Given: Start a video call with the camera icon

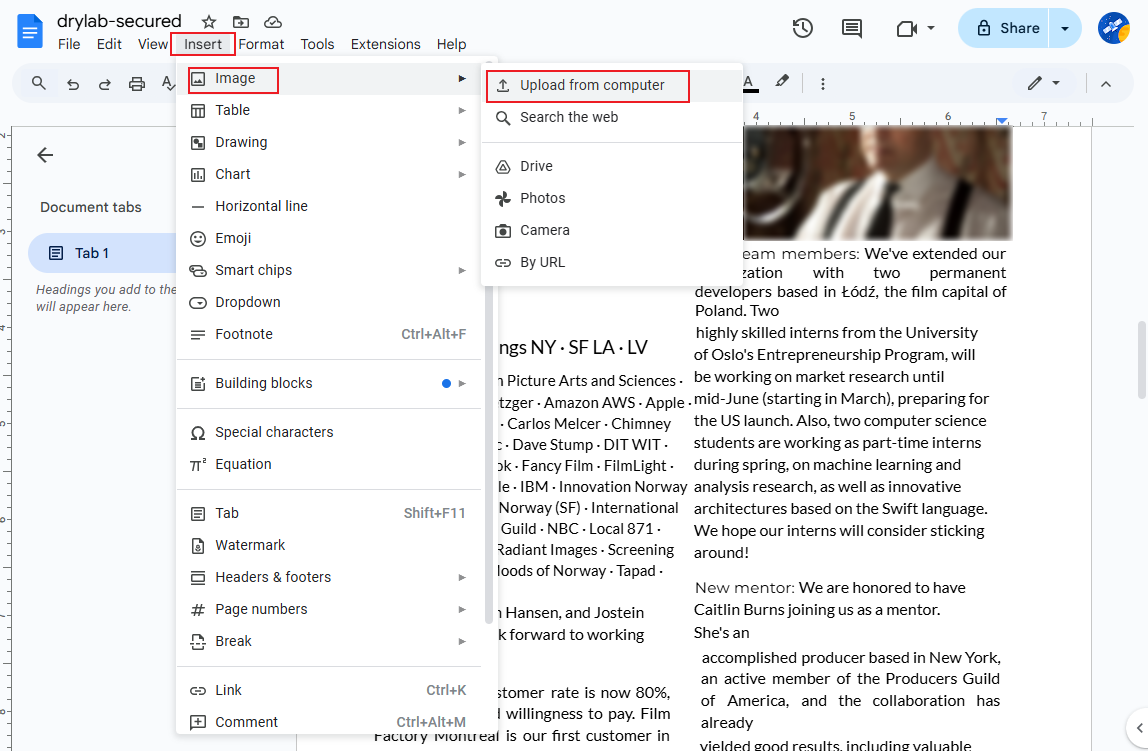Looking at the screenshot, I should click(906, 29).
